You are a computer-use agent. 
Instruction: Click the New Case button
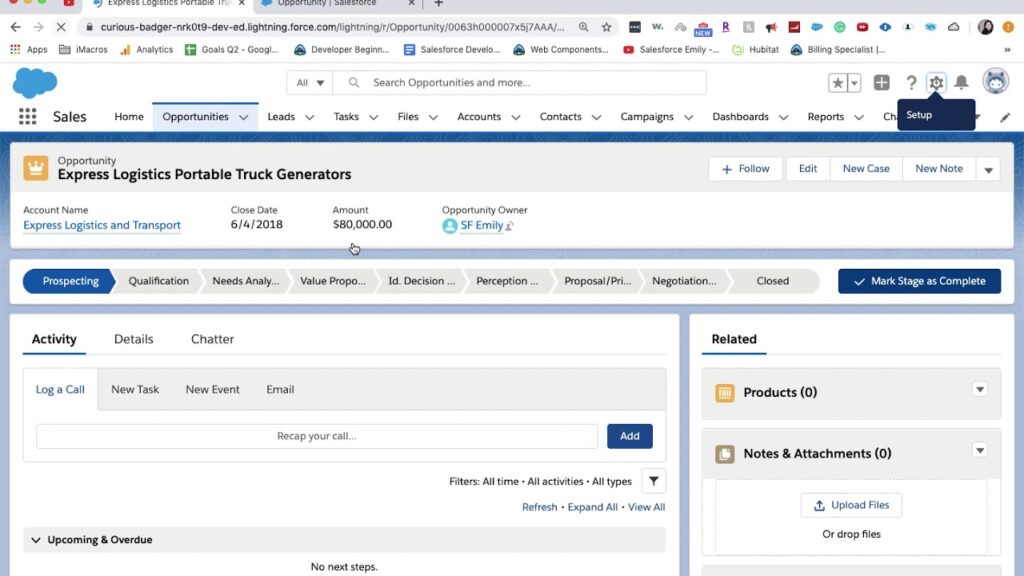click(866, 169)
